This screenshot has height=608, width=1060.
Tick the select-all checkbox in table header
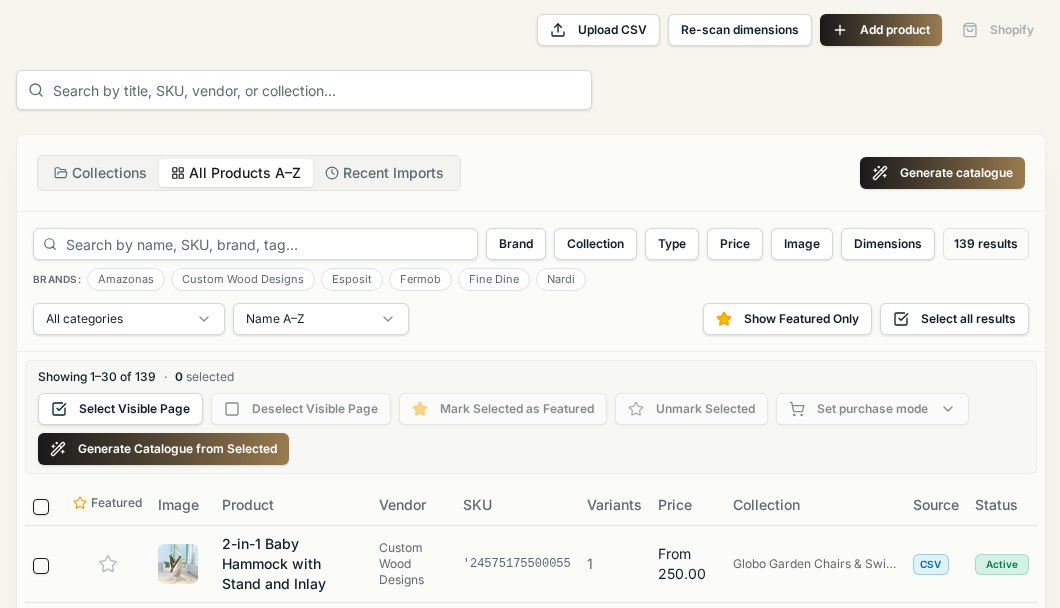coord(41,507)
